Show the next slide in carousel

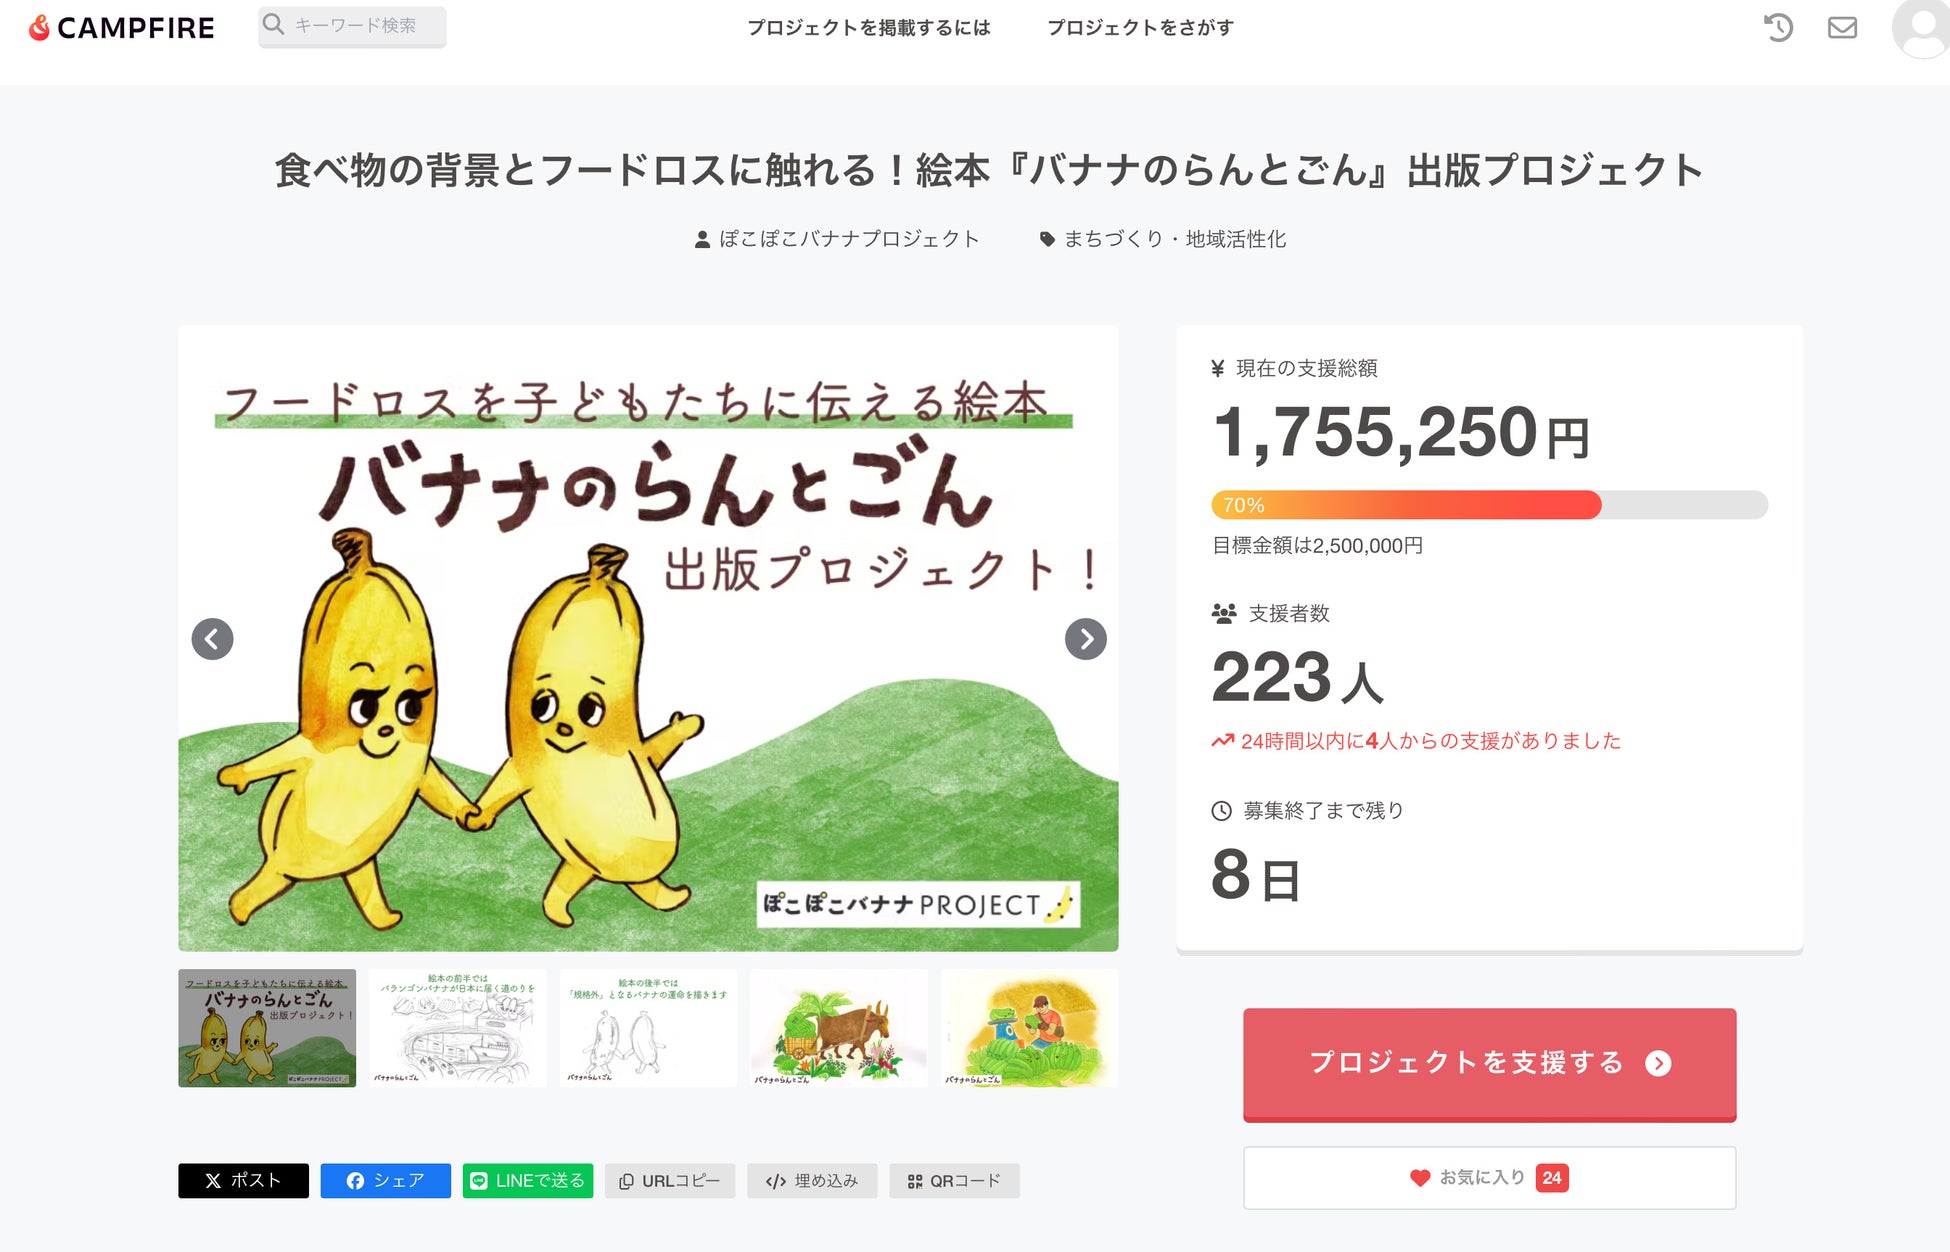[x=1086, y=639]
